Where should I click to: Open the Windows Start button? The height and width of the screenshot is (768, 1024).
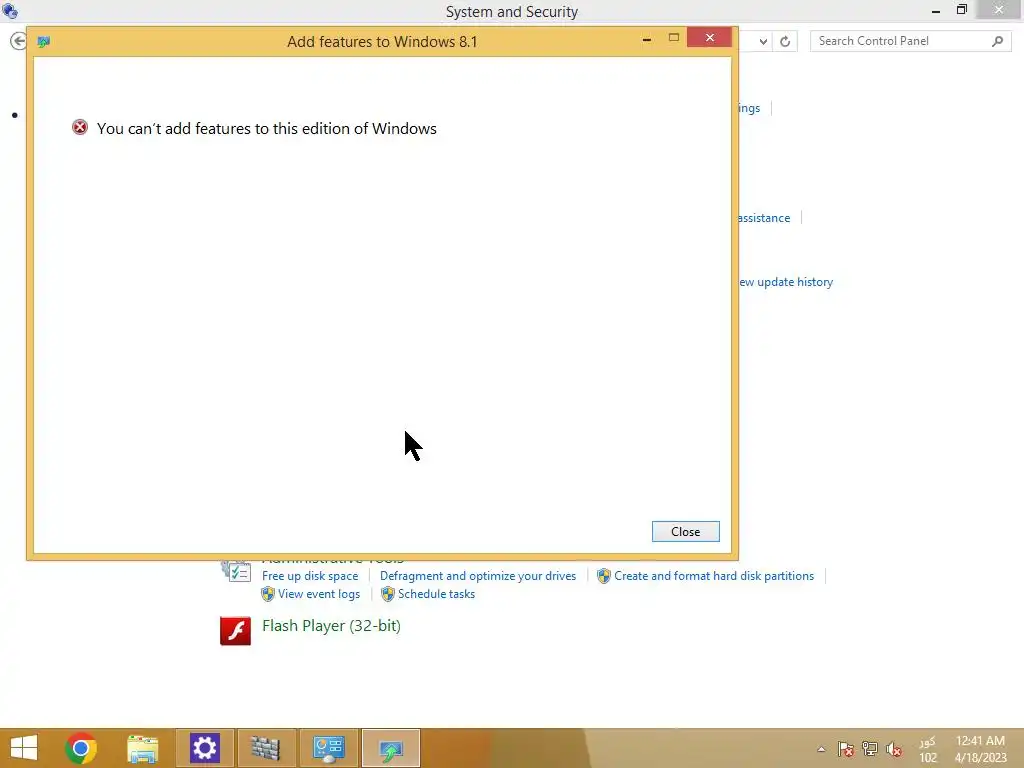[24, 748]
